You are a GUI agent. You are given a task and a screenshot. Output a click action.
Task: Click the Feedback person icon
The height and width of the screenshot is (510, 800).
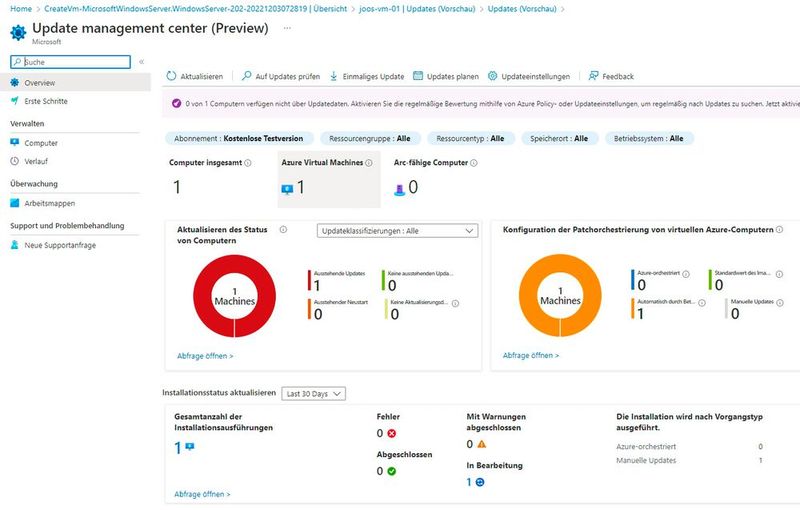(x=593, y=76)
